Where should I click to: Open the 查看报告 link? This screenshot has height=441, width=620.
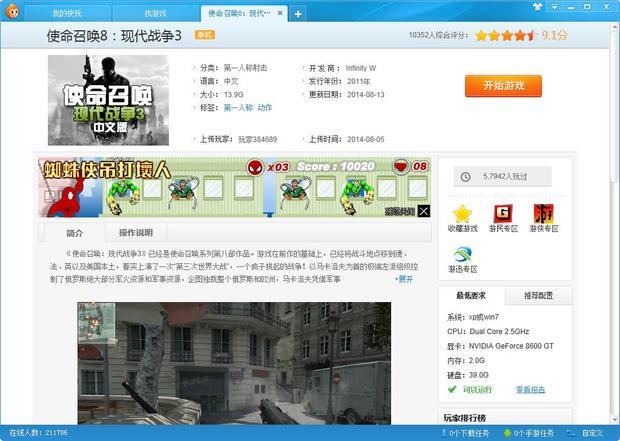pyautogui.click(x=530, y=390)
